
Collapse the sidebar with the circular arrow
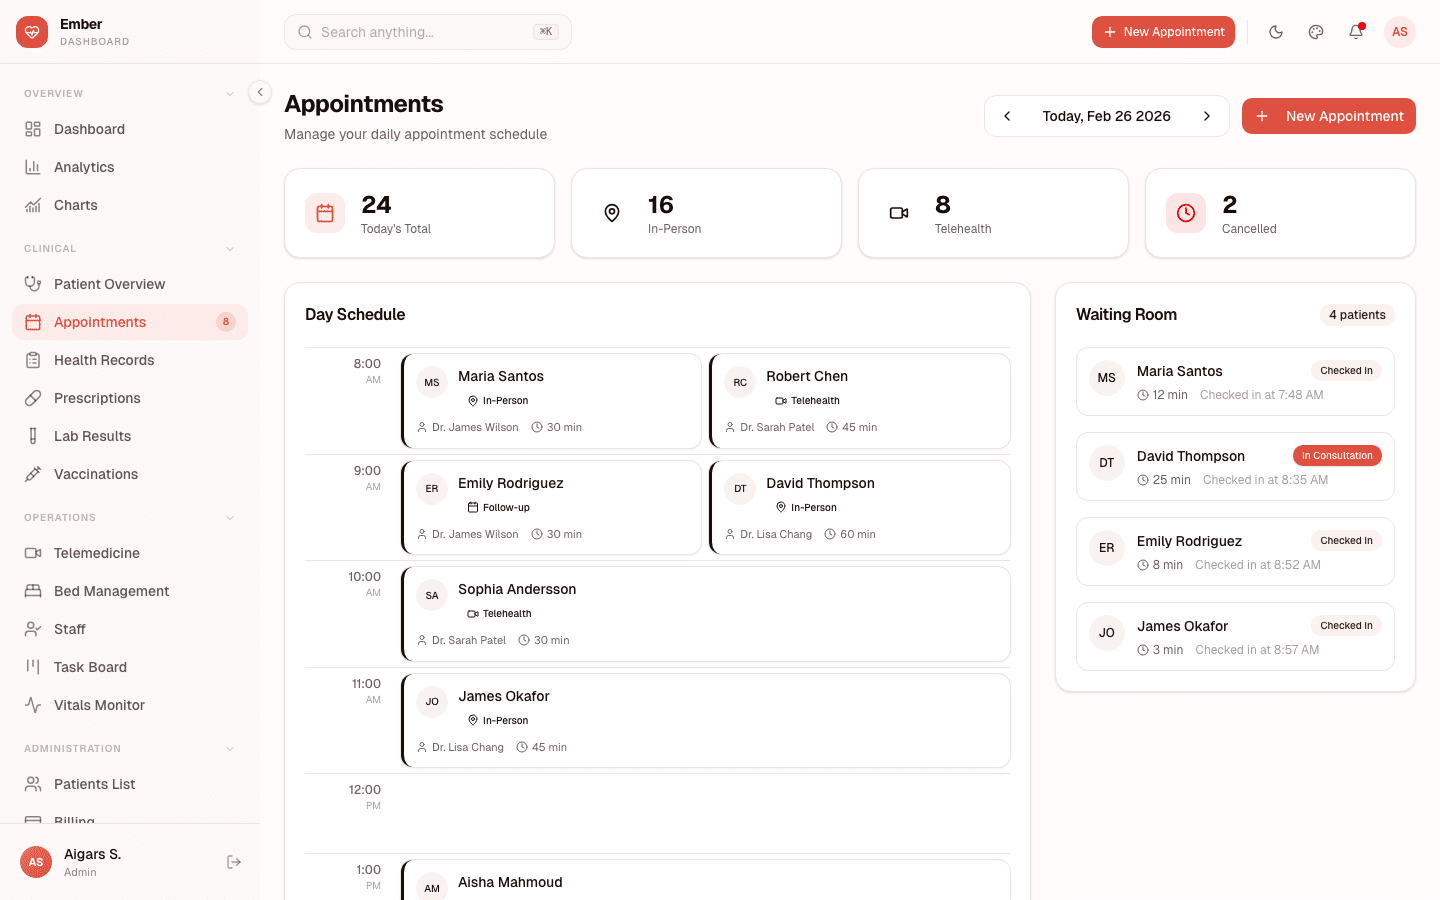pyautogui.click(x=259, y=92)
